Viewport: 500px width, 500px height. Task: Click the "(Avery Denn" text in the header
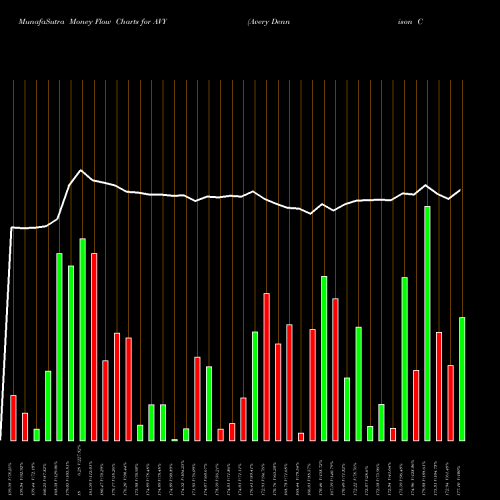pos(269,22)
